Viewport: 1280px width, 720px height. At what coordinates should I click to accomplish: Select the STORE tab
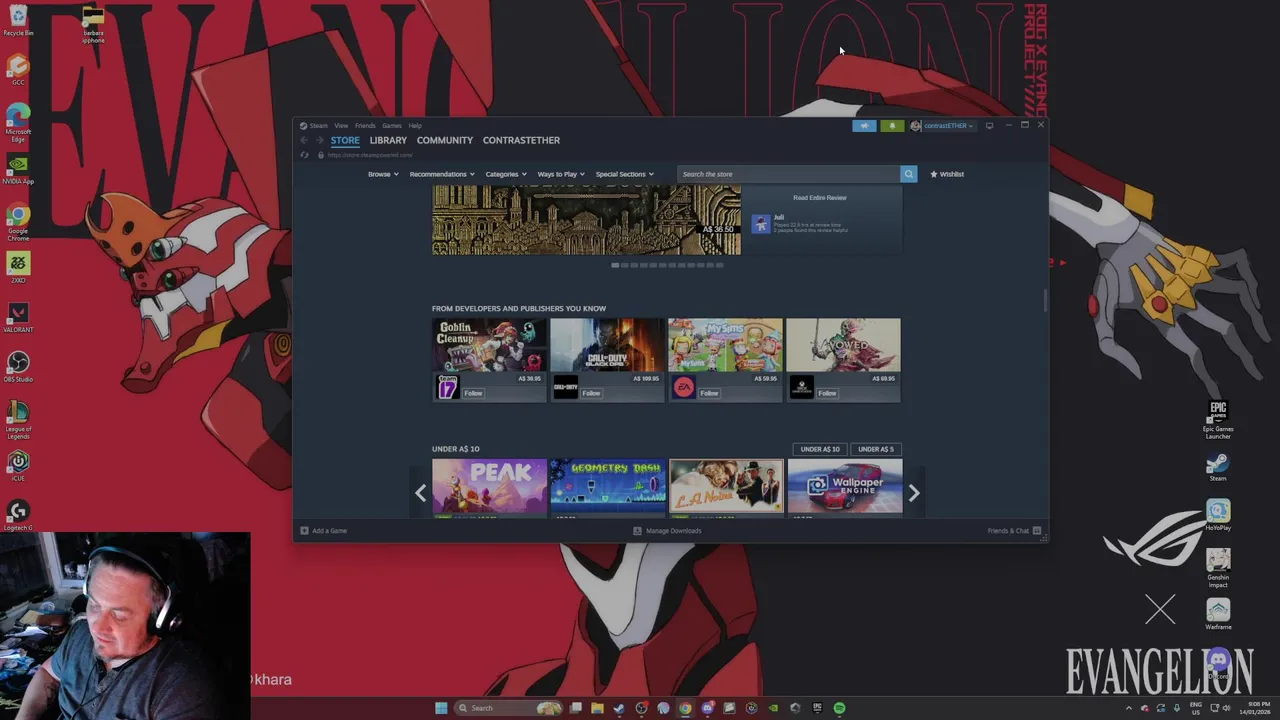(x=345, y=140)
